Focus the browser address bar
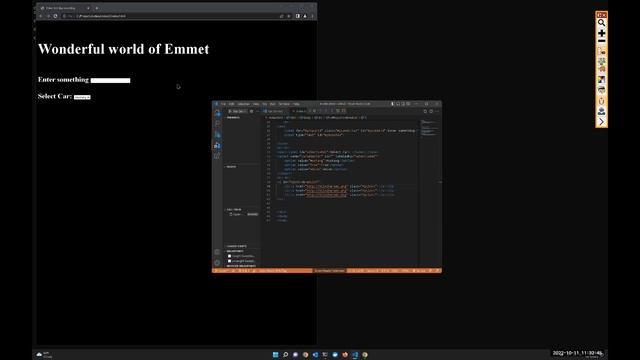 (176, 16)
